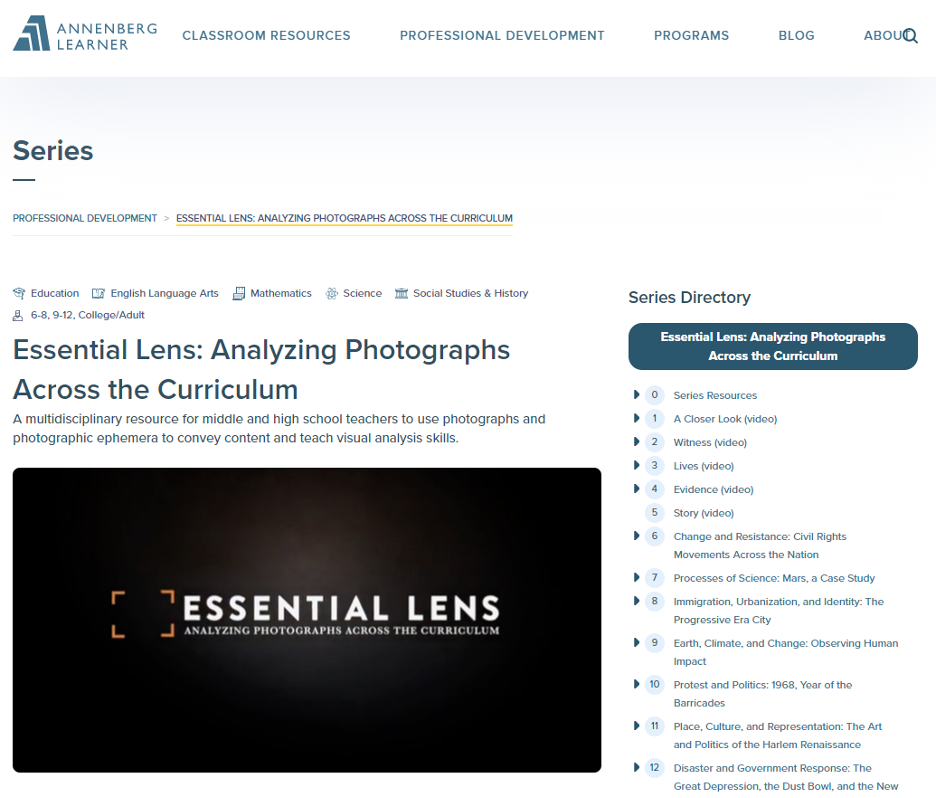Expand the Processes of Science arrow
Viewport: 936px width, 798px height.
coord(636,577)
